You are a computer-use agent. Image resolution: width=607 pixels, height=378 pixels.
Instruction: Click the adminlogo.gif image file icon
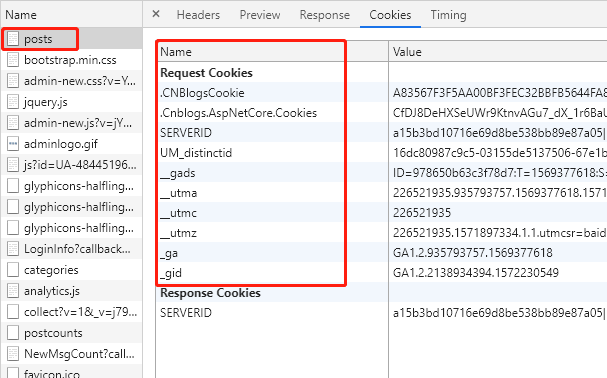coord(13,144)
